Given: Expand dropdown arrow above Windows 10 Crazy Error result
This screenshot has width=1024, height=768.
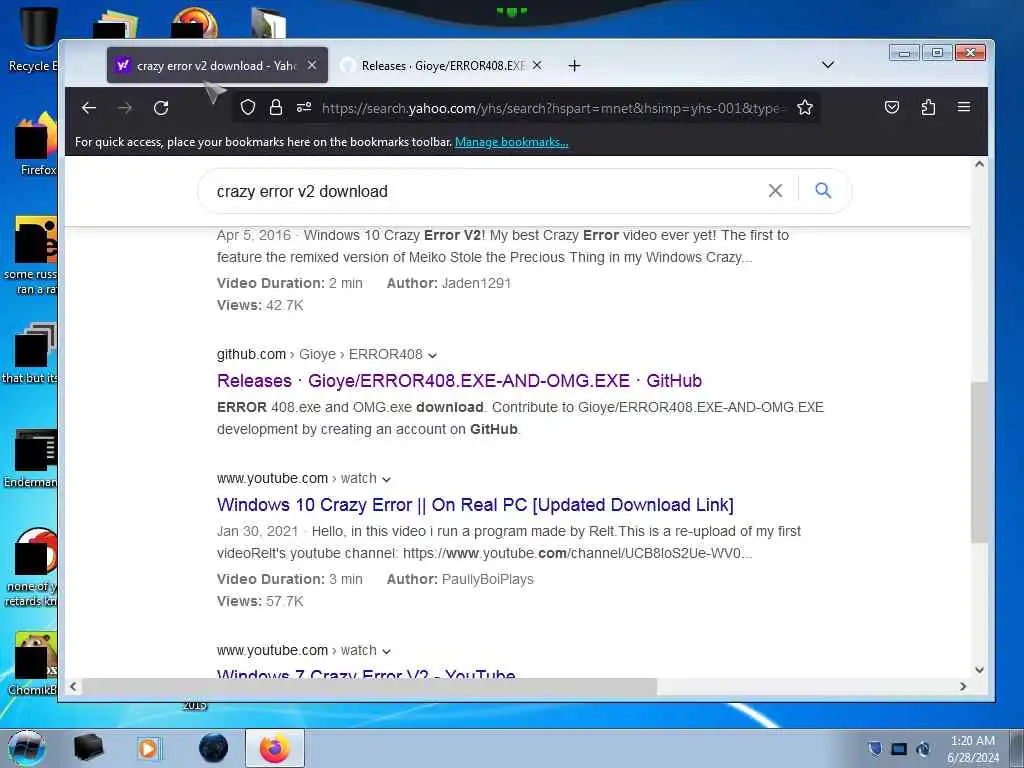Looking at the screenshot, I should [387, 479].
